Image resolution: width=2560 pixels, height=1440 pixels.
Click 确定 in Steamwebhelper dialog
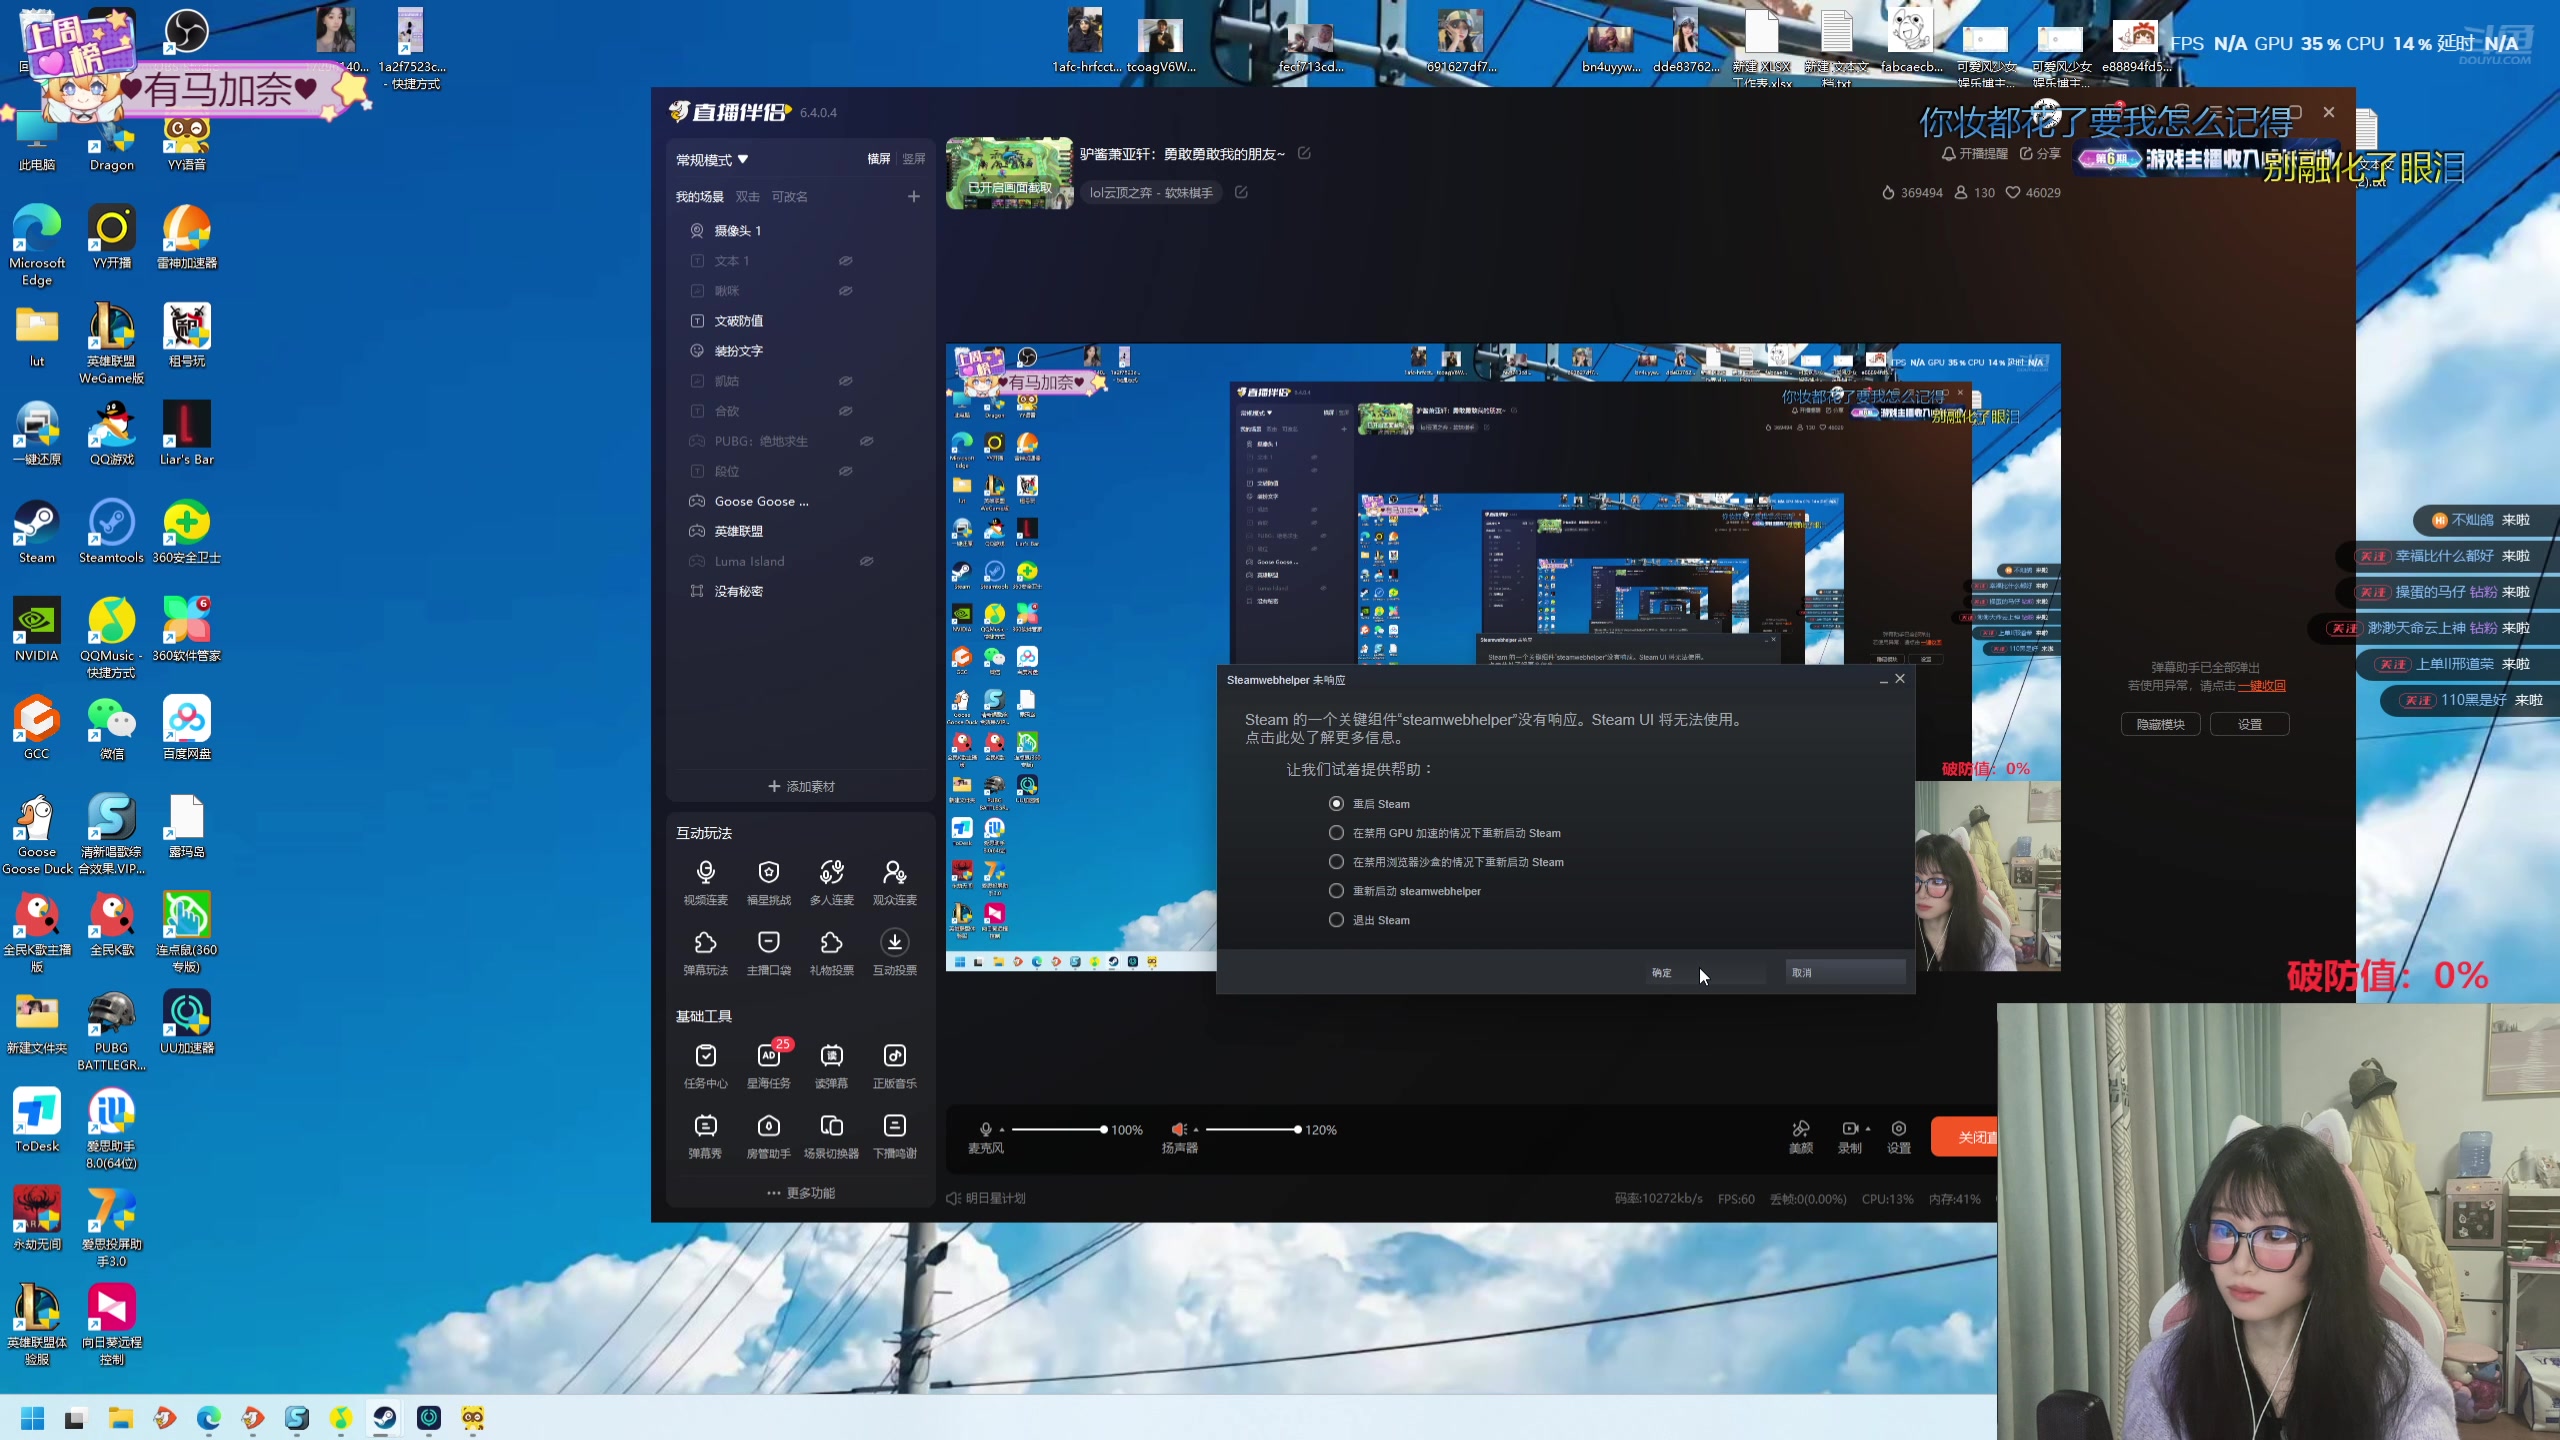coord(1705,972)
